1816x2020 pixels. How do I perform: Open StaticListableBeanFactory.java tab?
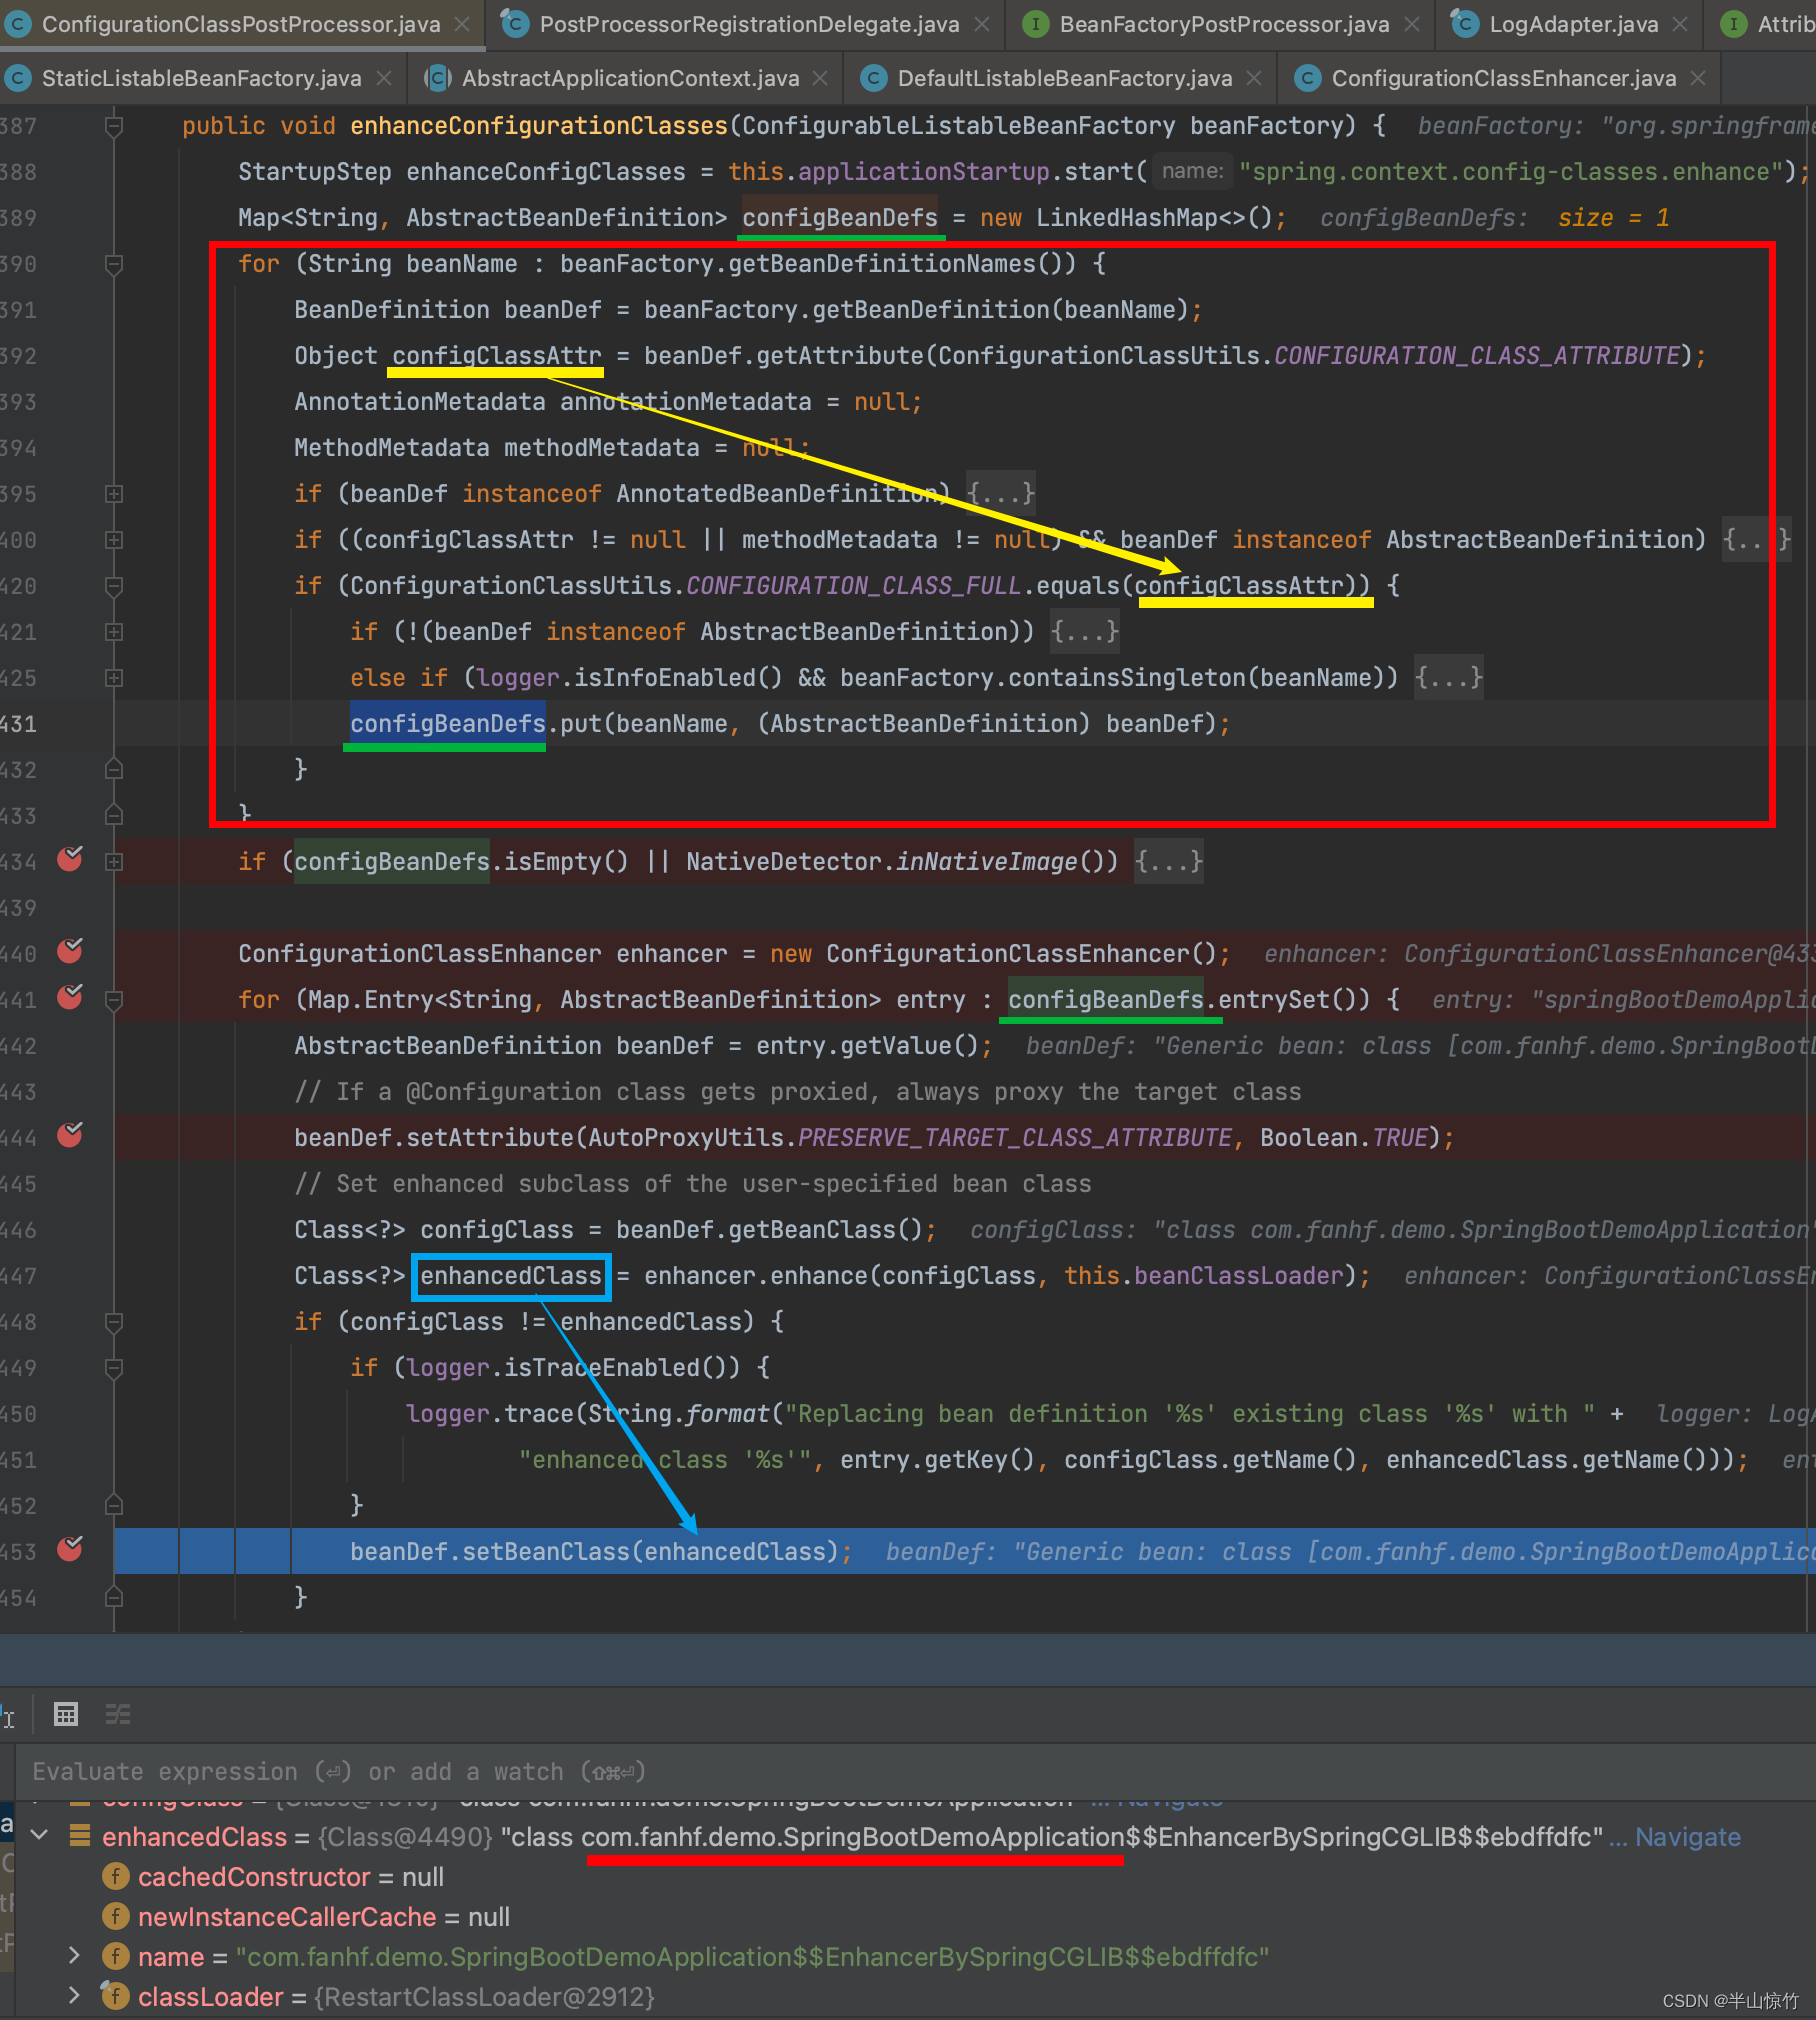coord(201,78)
